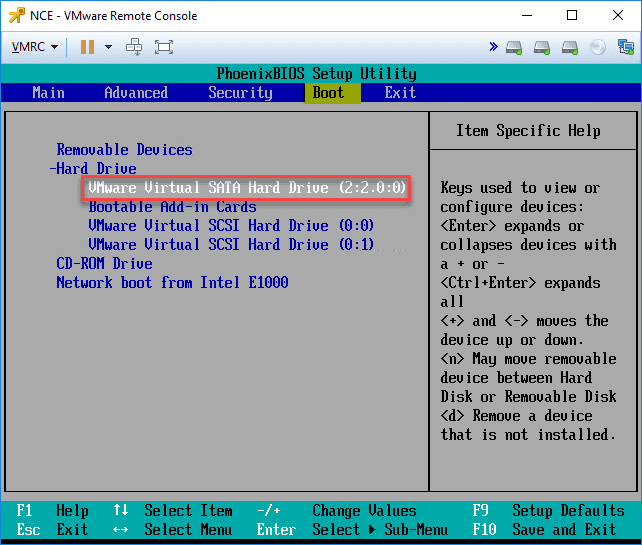Switch to the Security BIOS tab
Screen dimensions: 642x545
tap(240, 93)
